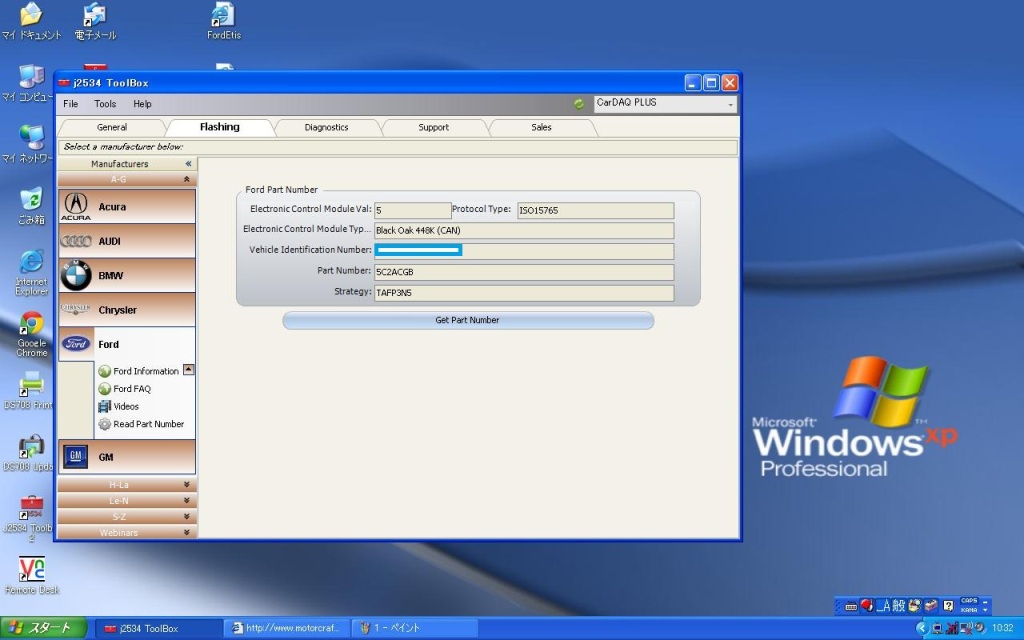Open the Chrysler manufacturer section

tap(127, 310)
